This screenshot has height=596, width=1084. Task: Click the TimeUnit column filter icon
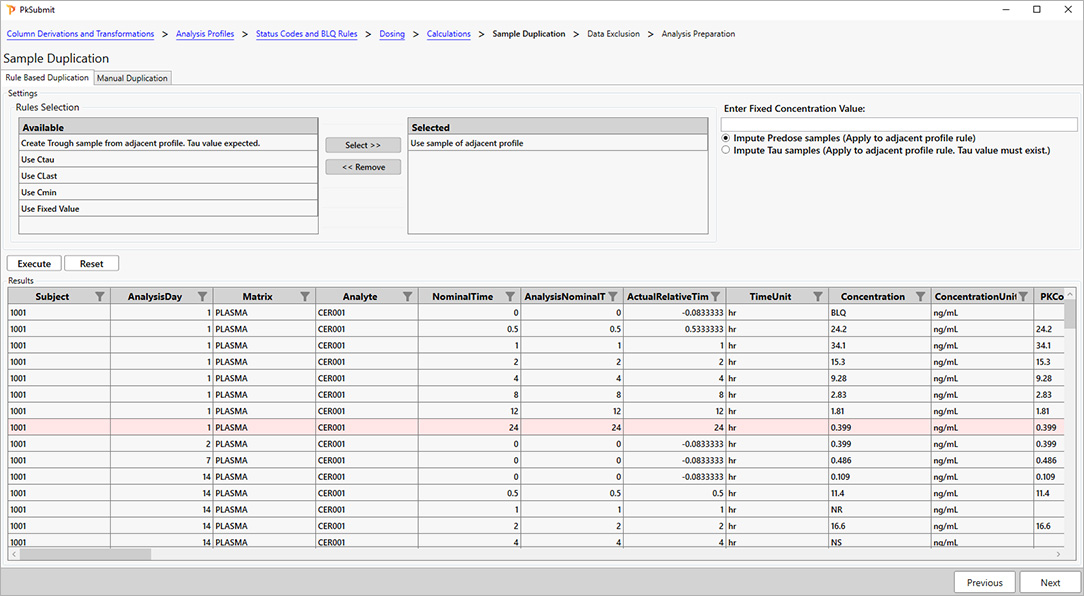(x=818, y=296)
